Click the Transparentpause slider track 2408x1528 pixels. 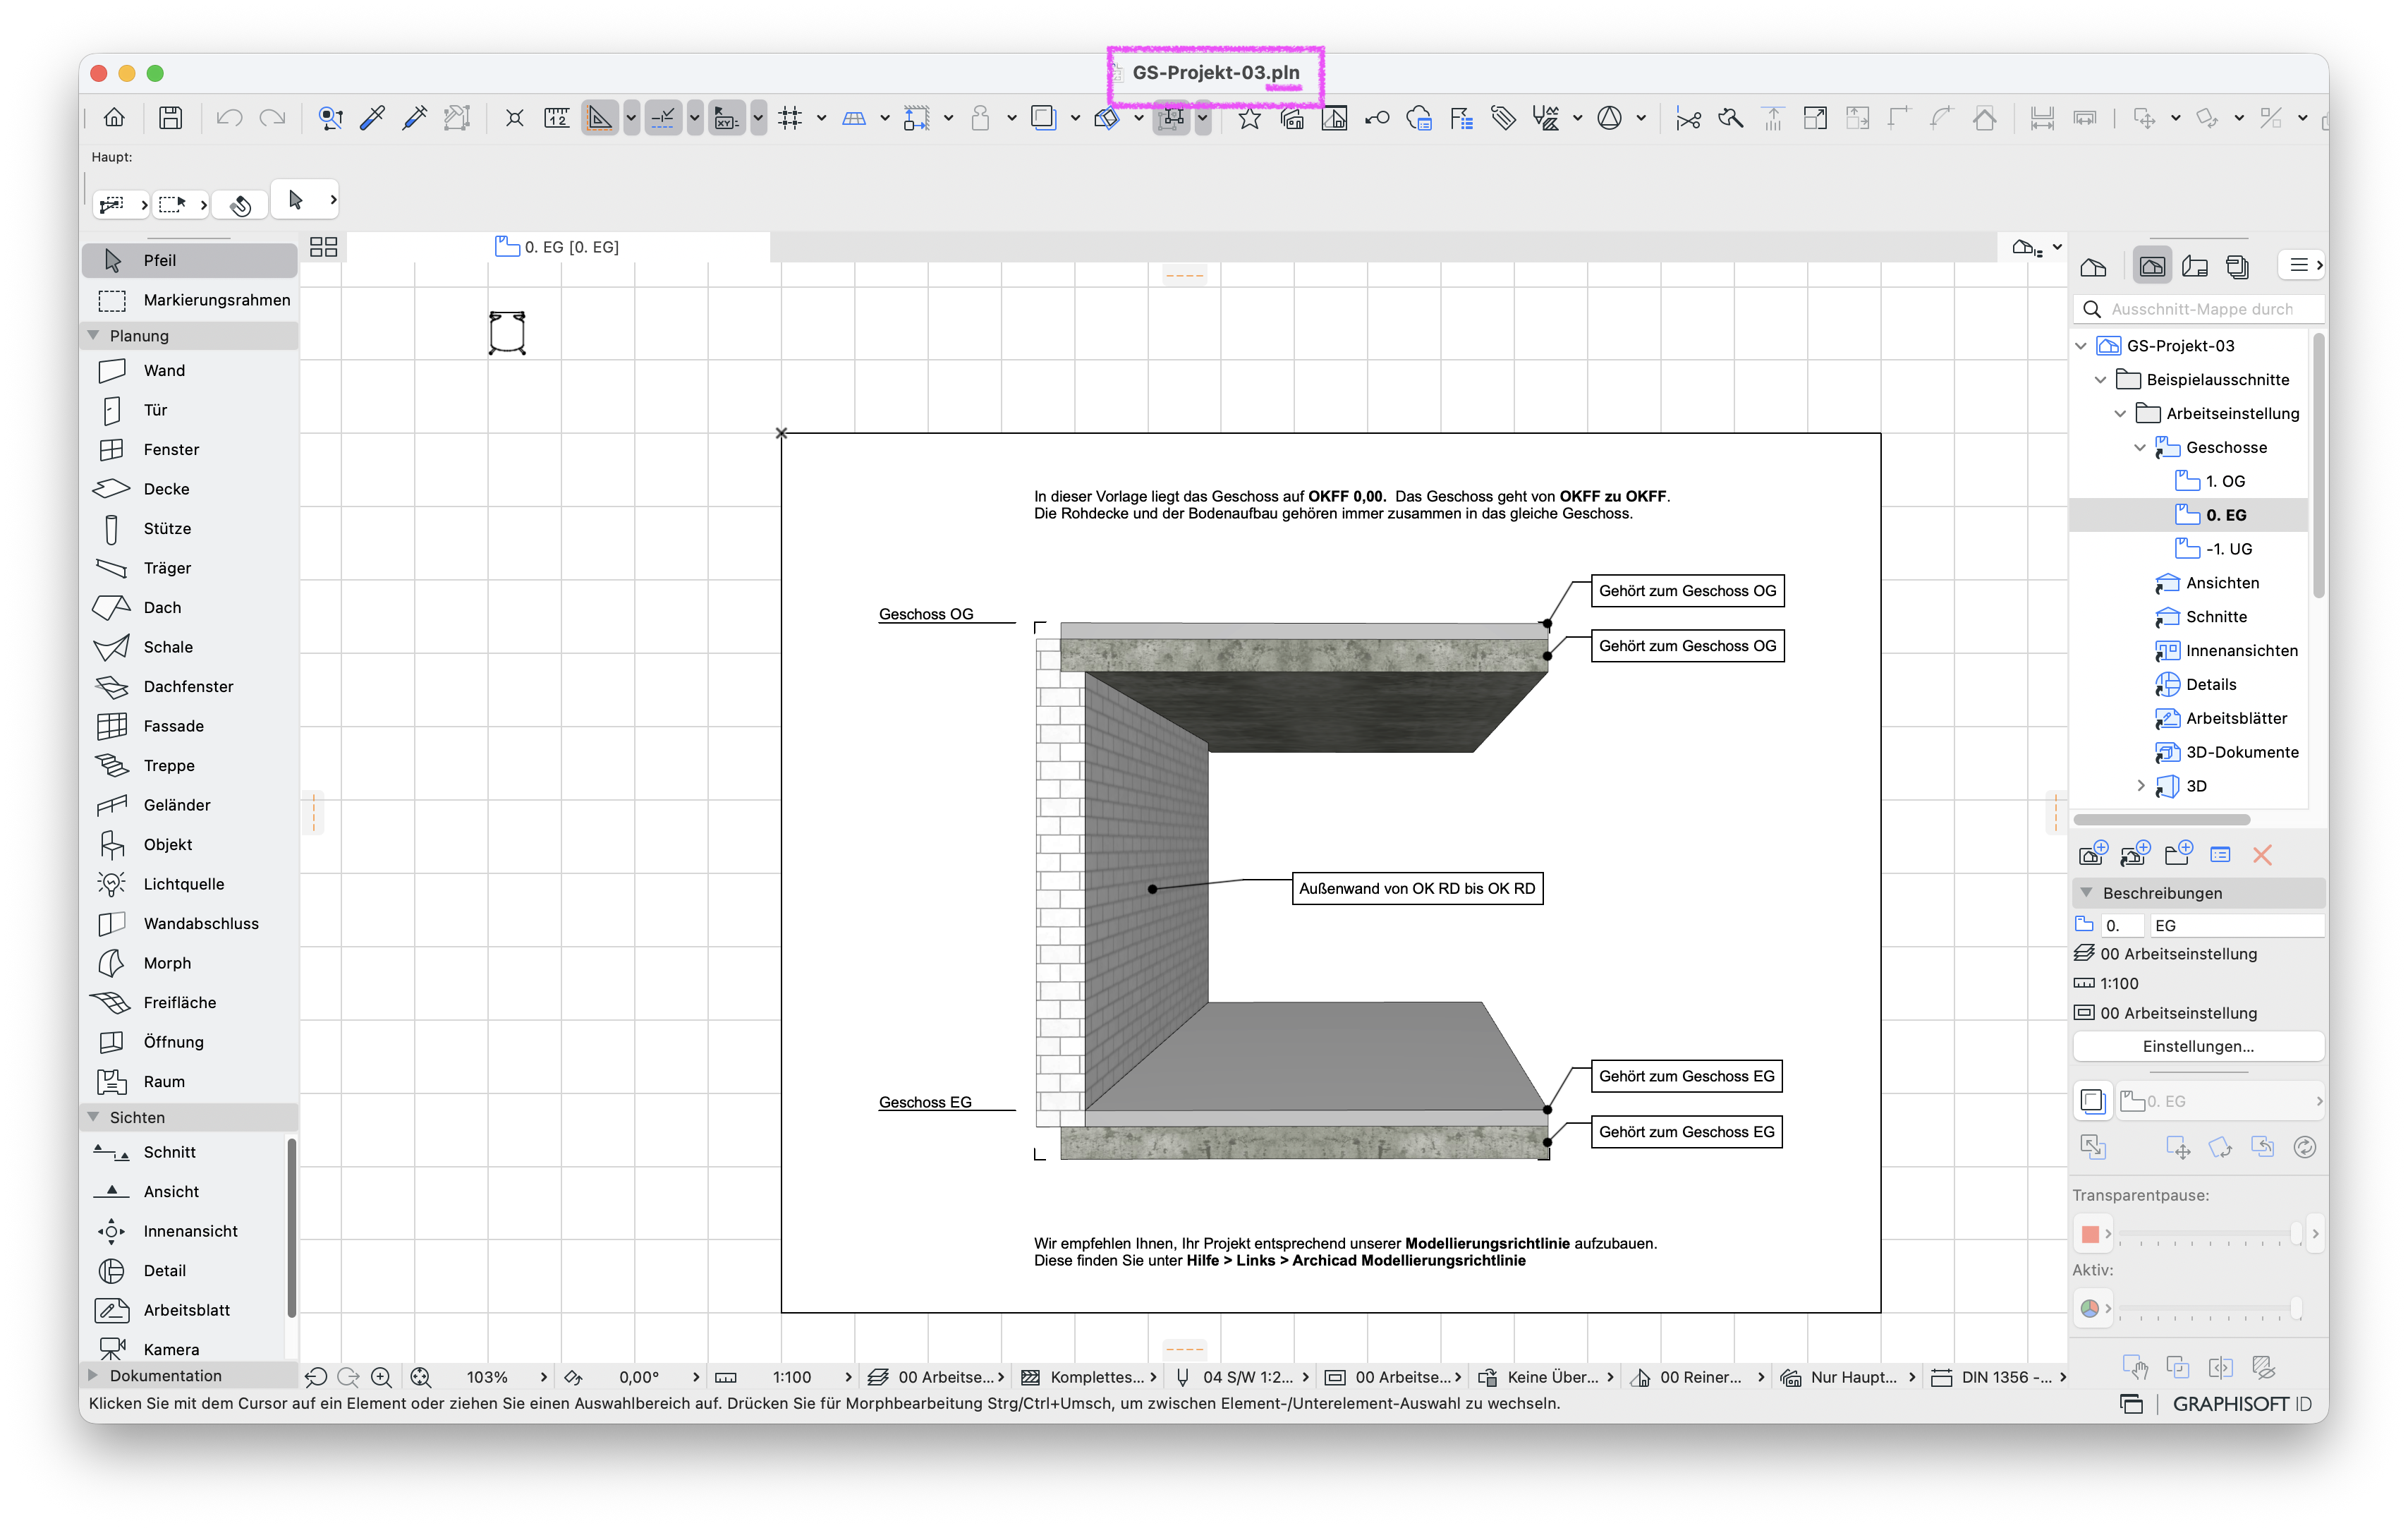click(2208, 1234)
